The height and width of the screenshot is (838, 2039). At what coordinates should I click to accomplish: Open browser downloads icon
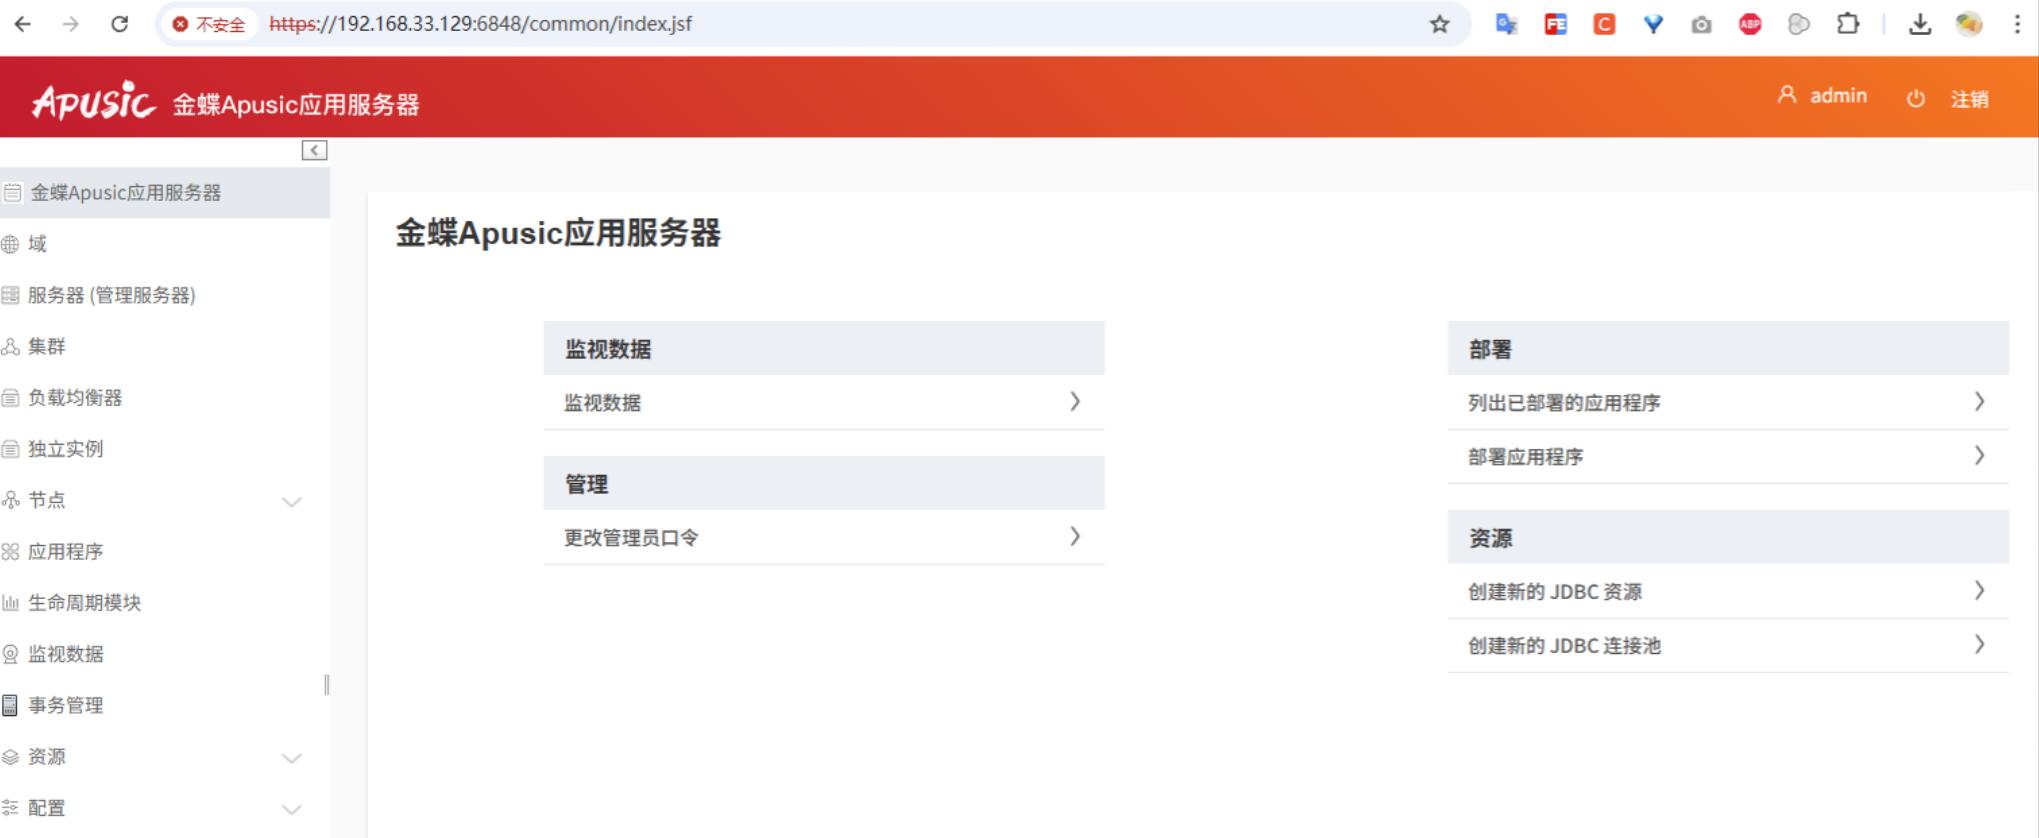(1919, 24)
